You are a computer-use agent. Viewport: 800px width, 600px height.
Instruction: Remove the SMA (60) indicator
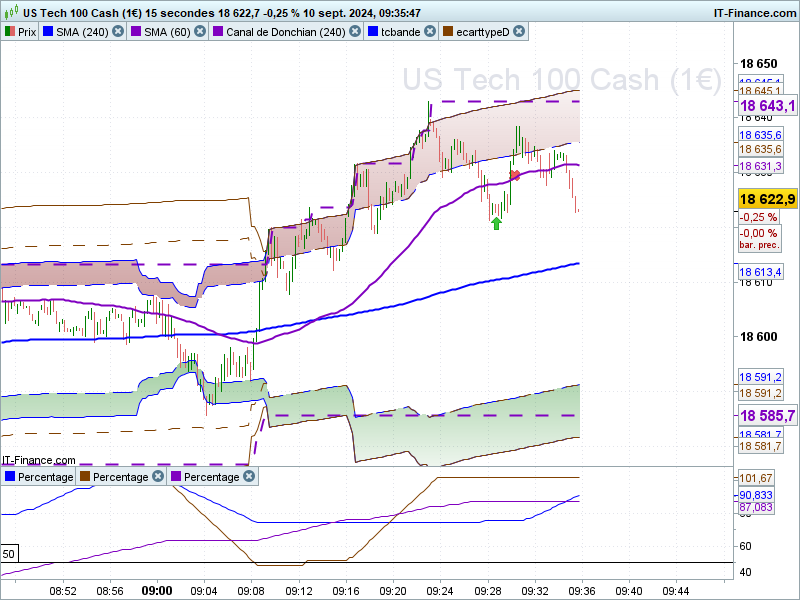click(x=200, y=32)
